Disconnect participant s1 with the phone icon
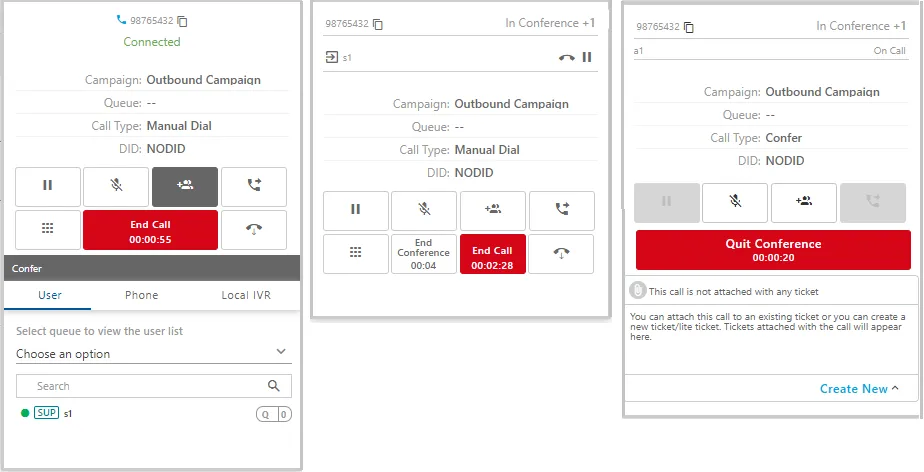The width and height of the screenshot is (924, 472). [567, 58]
